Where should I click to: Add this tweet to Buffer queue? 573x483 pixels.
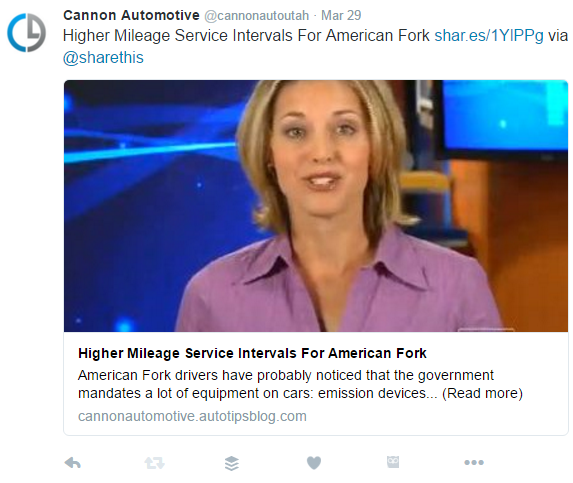(232, 463)
